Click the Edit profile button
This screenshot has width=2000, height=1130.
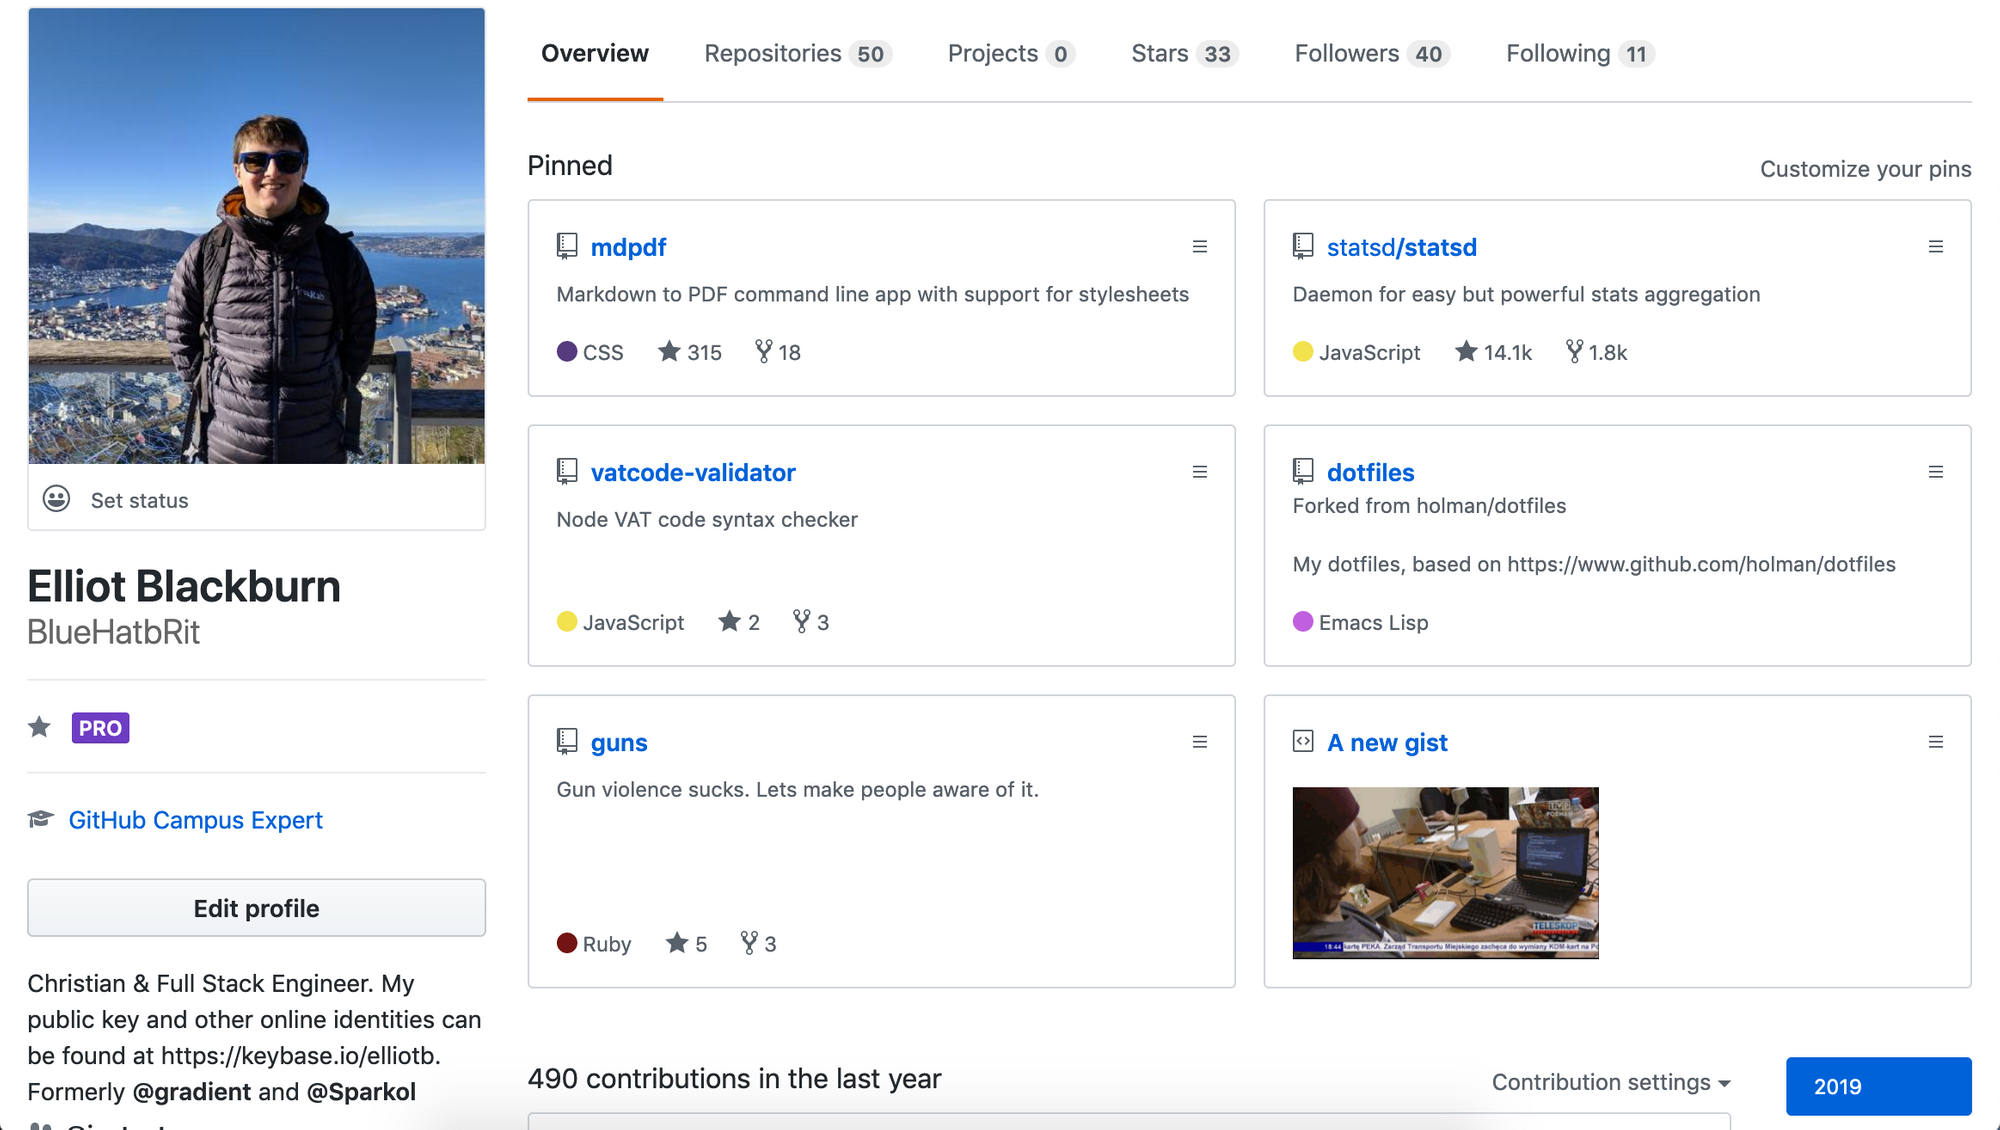pos(256,908)
